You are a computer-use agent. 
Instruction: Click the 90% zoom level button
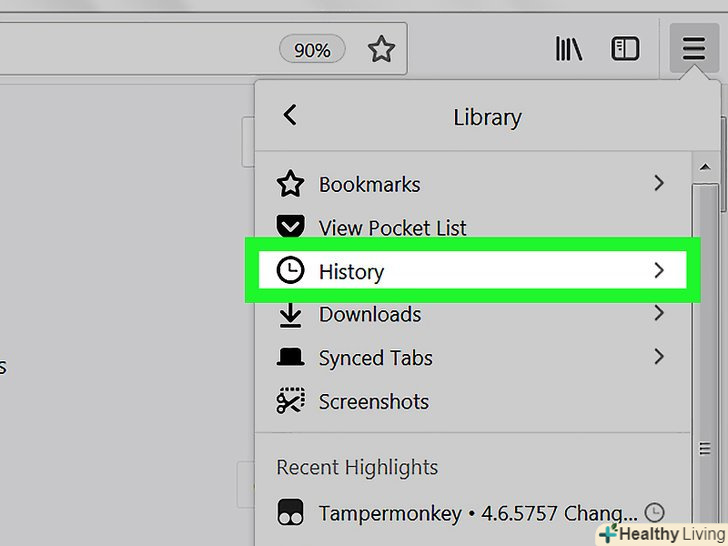[312, 49]
